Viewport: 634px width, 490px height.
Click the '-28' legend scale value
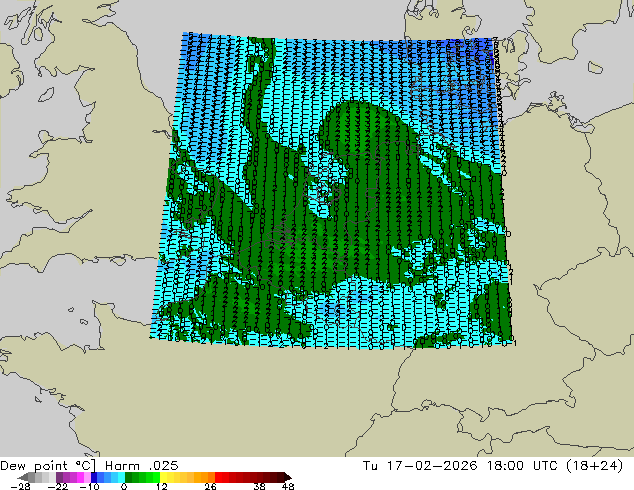[20, 486]
